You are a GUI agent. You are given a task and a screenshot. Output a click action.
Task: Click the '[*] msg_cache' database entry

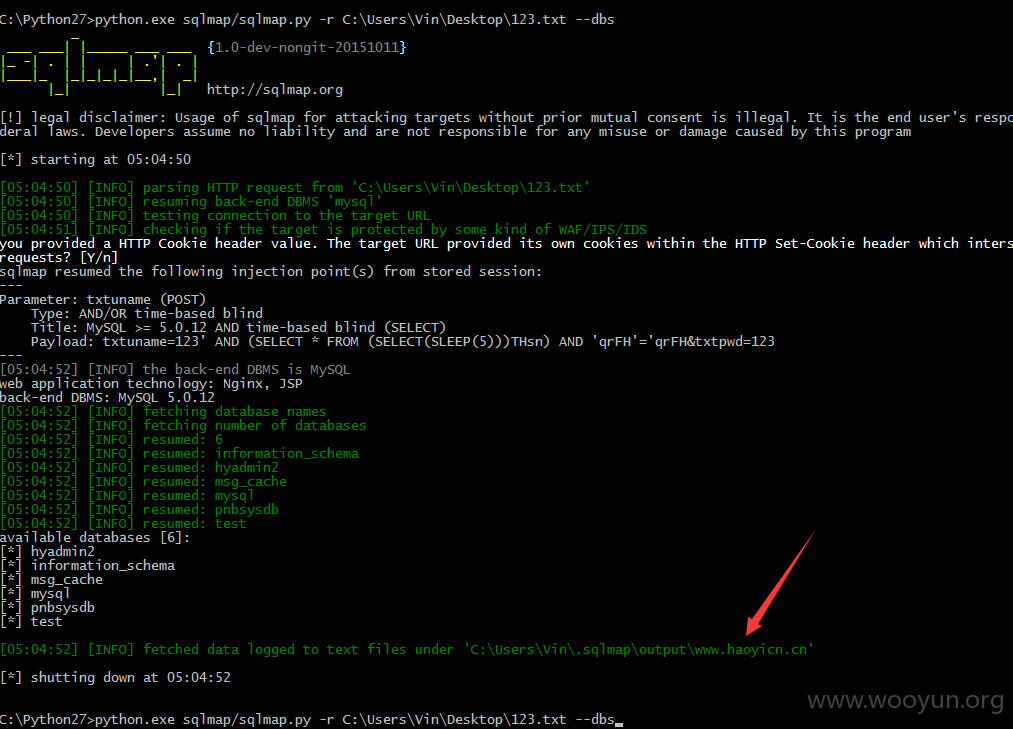pos(52,580)
